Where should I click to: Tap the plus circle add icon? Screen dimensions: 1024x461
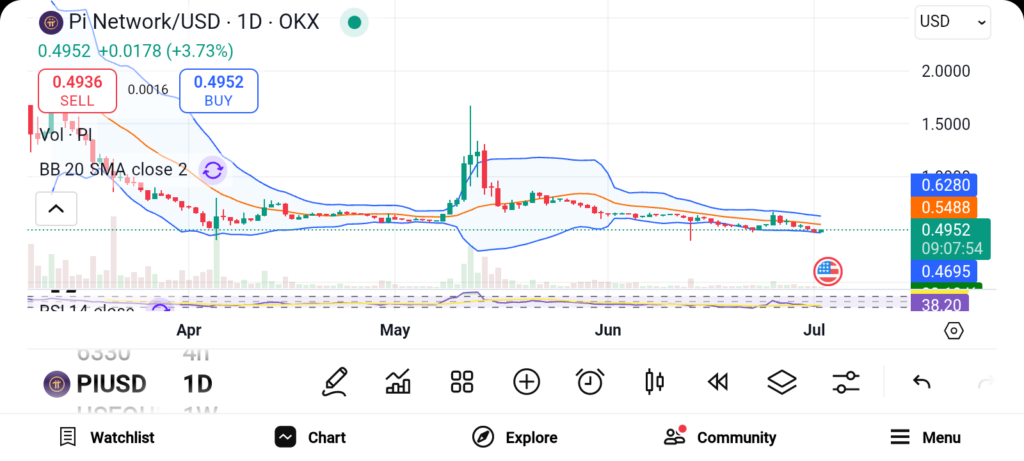(x=526, y=382)
